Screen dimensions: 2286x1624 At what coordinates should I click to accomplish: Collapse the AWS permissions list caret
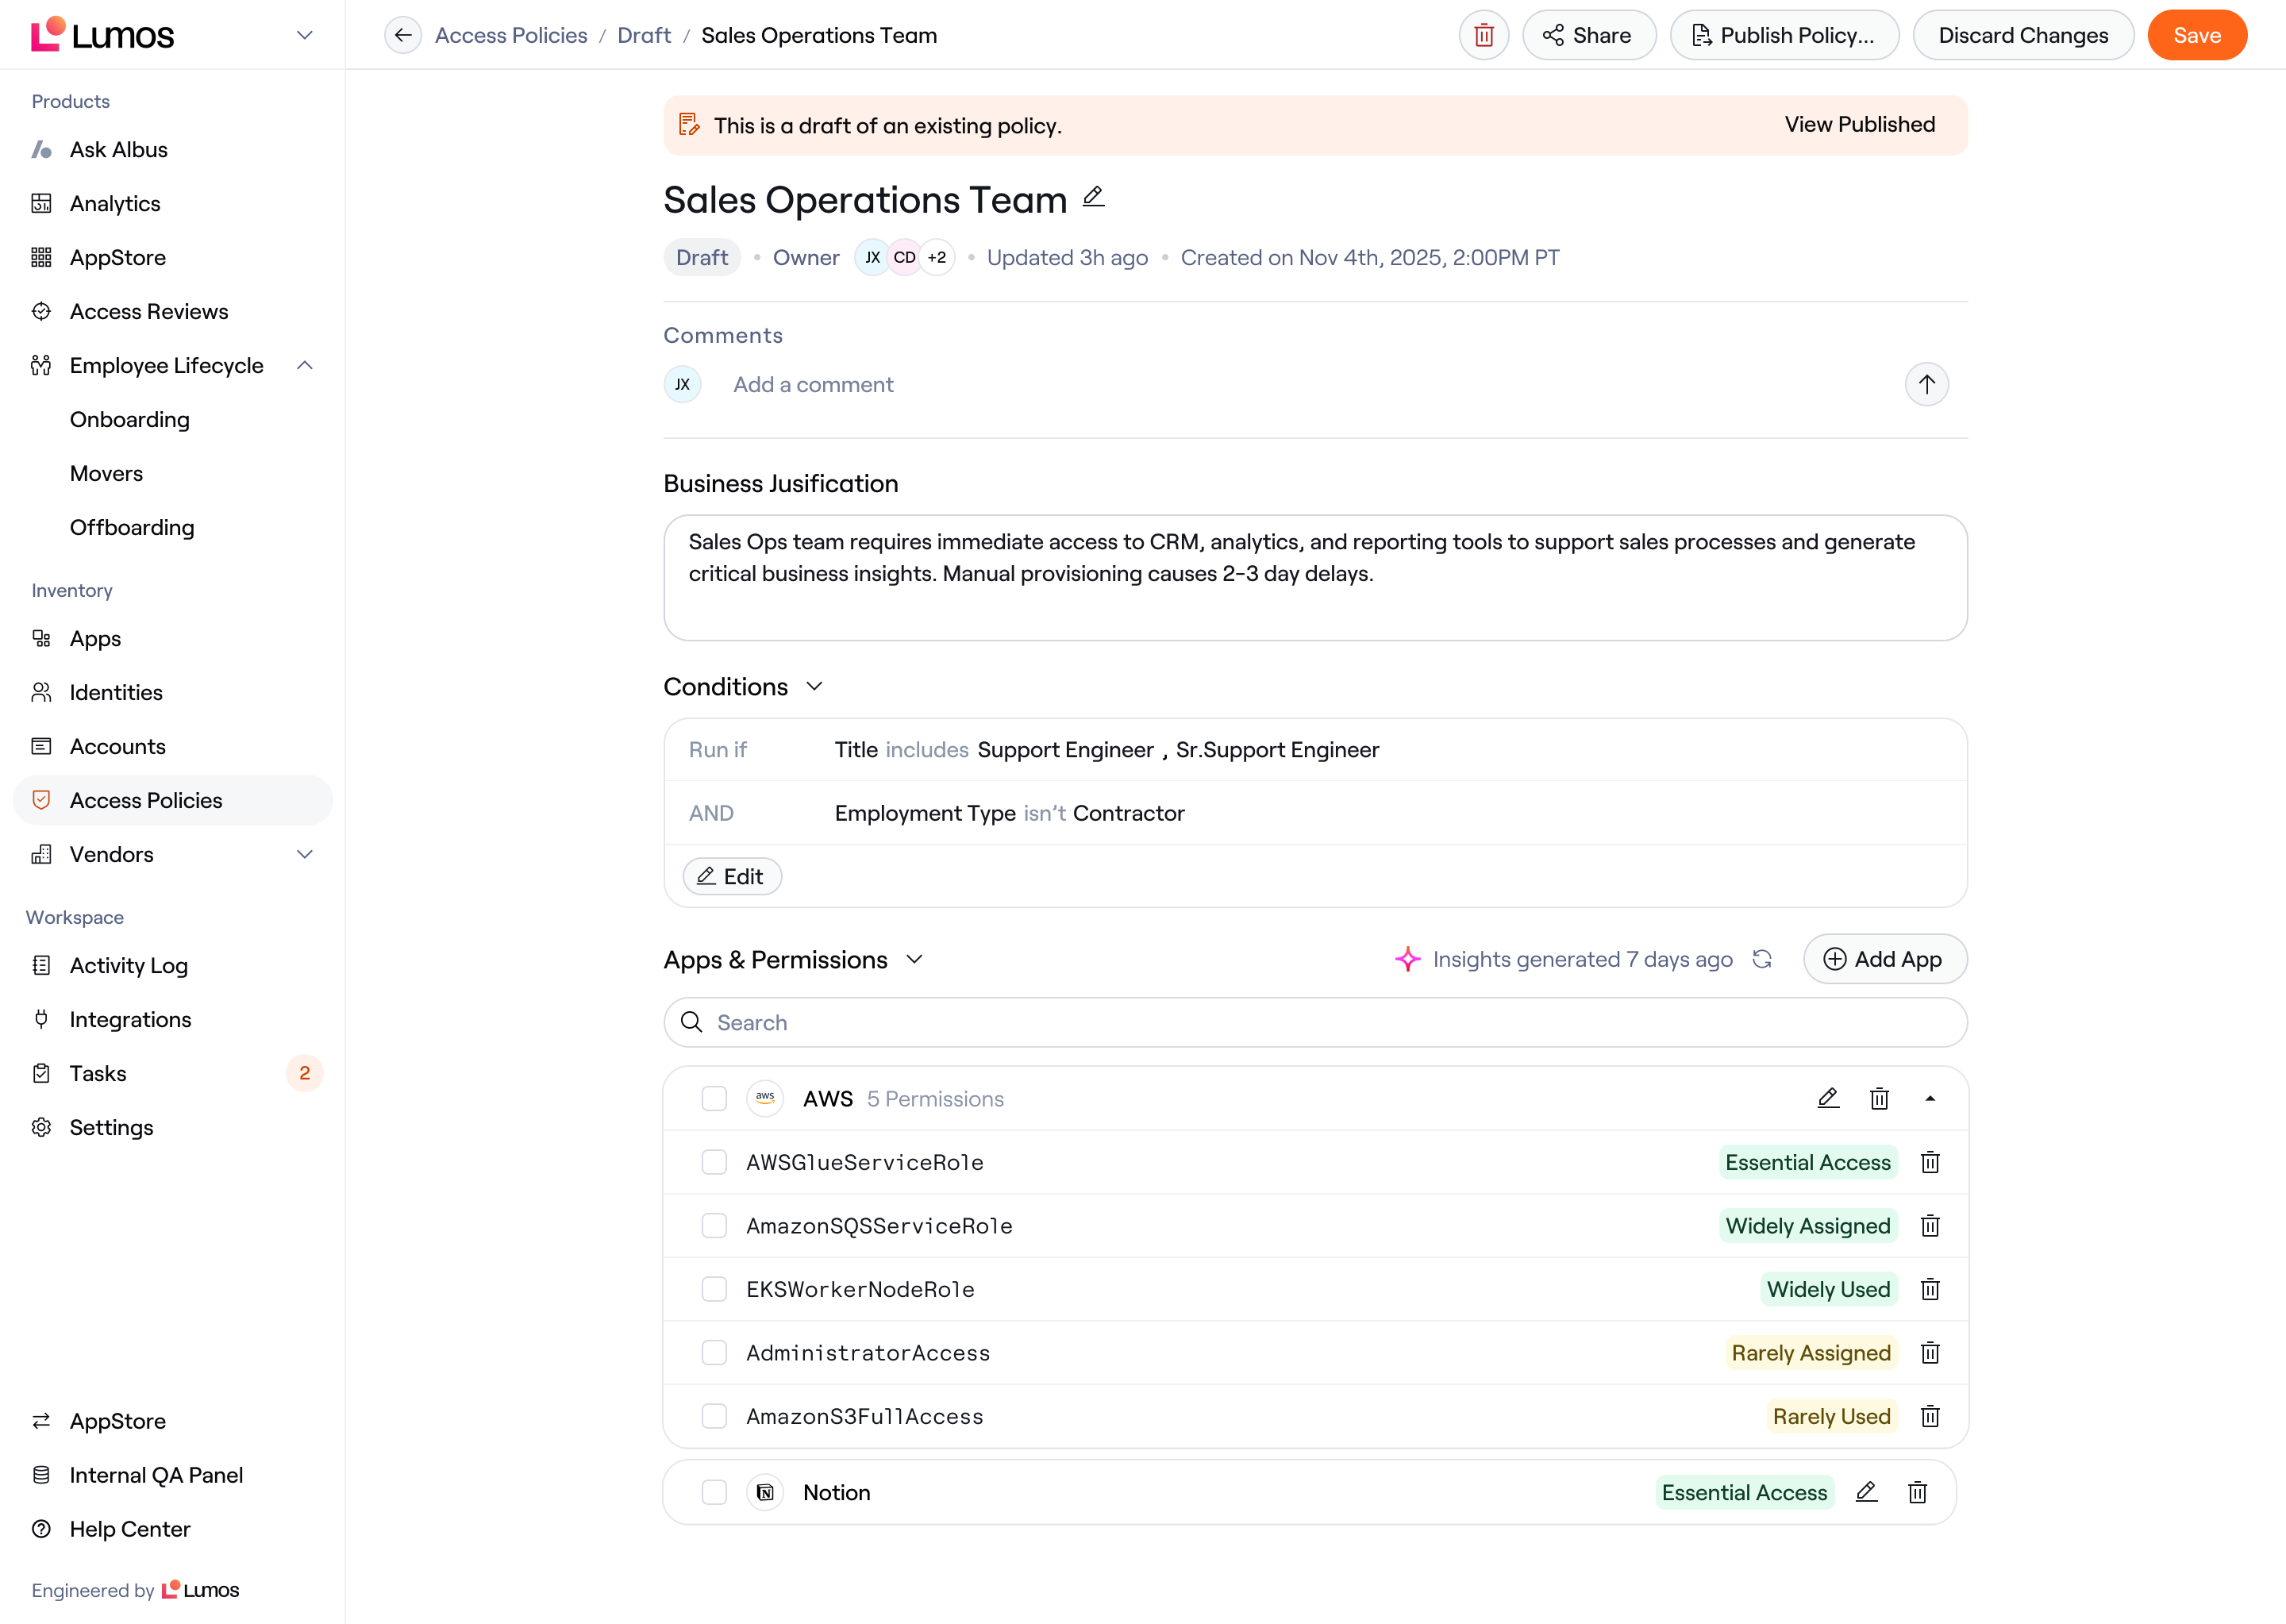pyautogui.click(x=1930, y=1098)
